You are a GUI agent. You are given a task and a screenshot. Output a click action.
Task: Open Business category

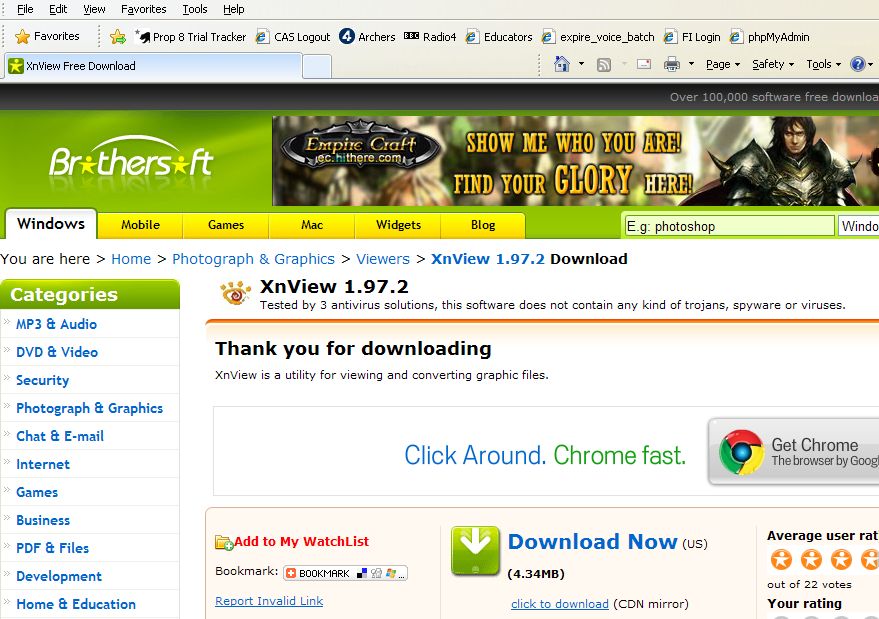pos(43,520)
